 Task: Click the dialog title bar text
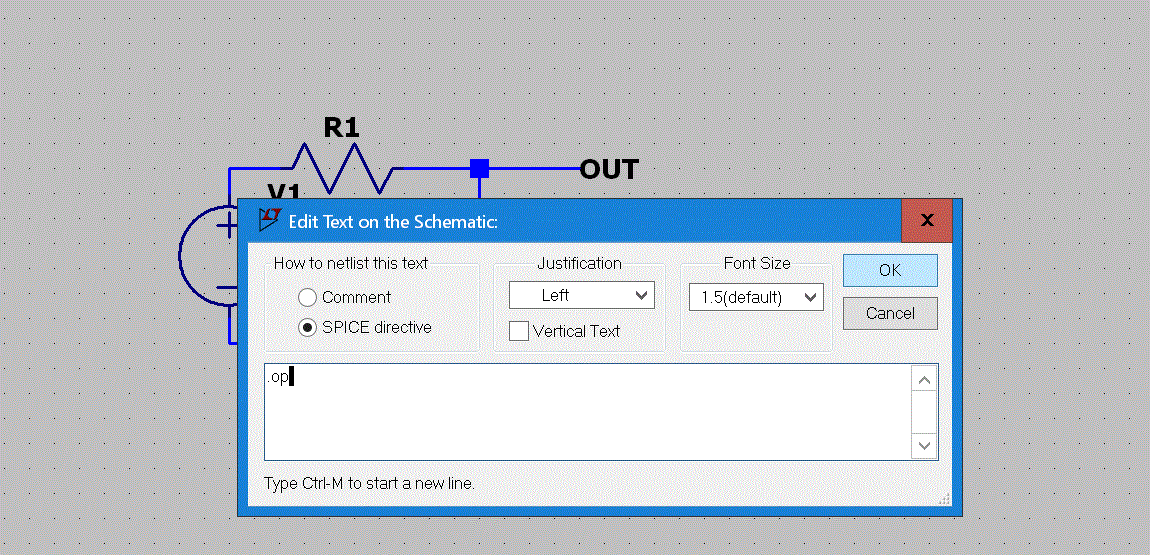[x=393, y=221]
